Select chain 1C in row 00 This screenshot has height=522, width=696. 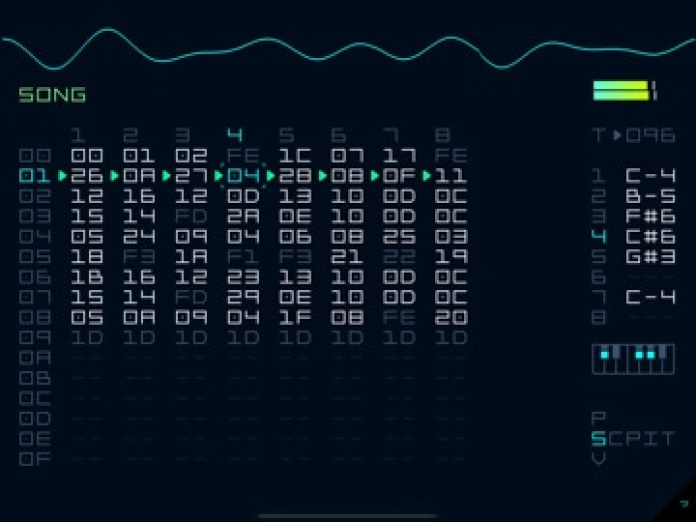[x=295, y=155]
